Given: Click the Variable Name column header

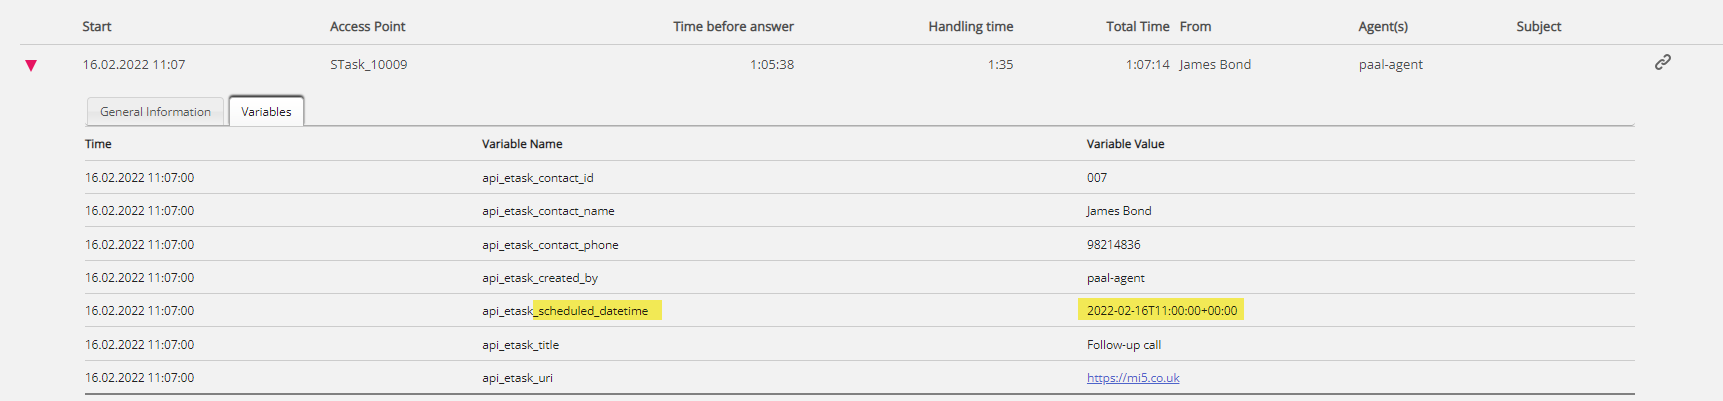Looking at the screenshot, I should click(x=522, y=144).
